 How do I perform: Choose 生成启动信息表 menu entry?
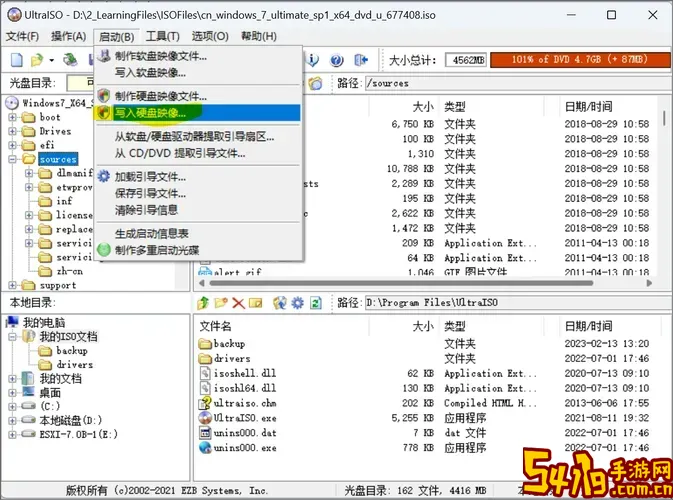198,233
